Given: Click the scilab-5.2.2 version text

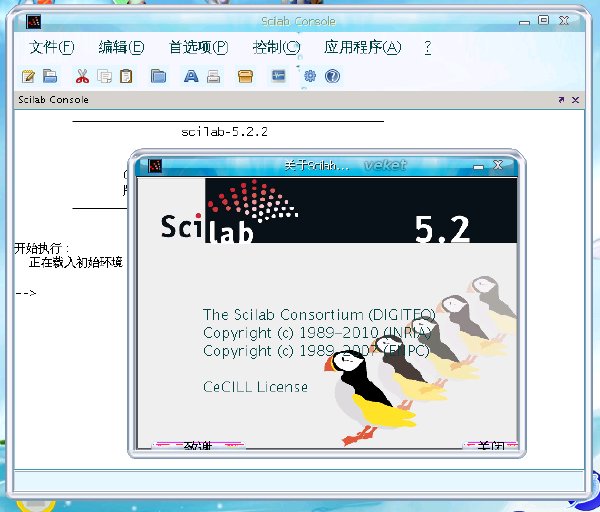Looking at the screenshot, I should click(224, 132).
